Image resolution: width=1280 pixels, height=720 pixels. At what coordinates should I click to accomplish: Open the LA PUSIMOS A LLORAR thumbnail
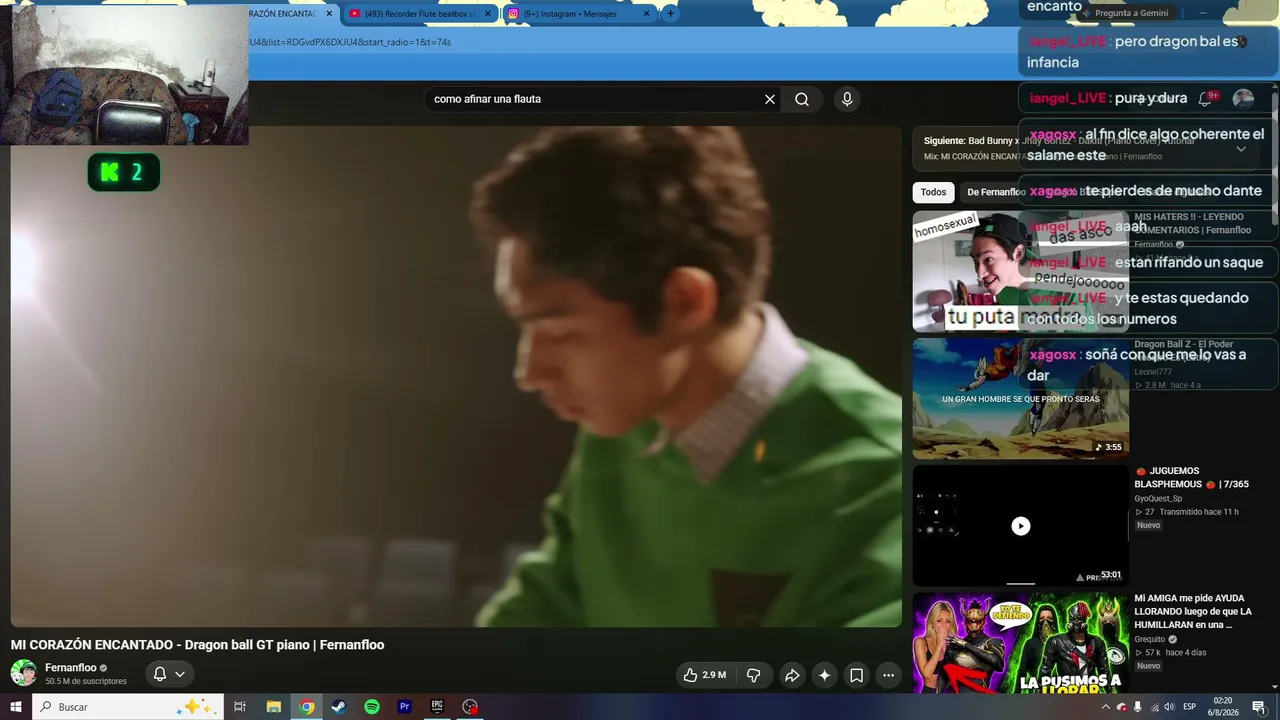(x=1020, y=643)
